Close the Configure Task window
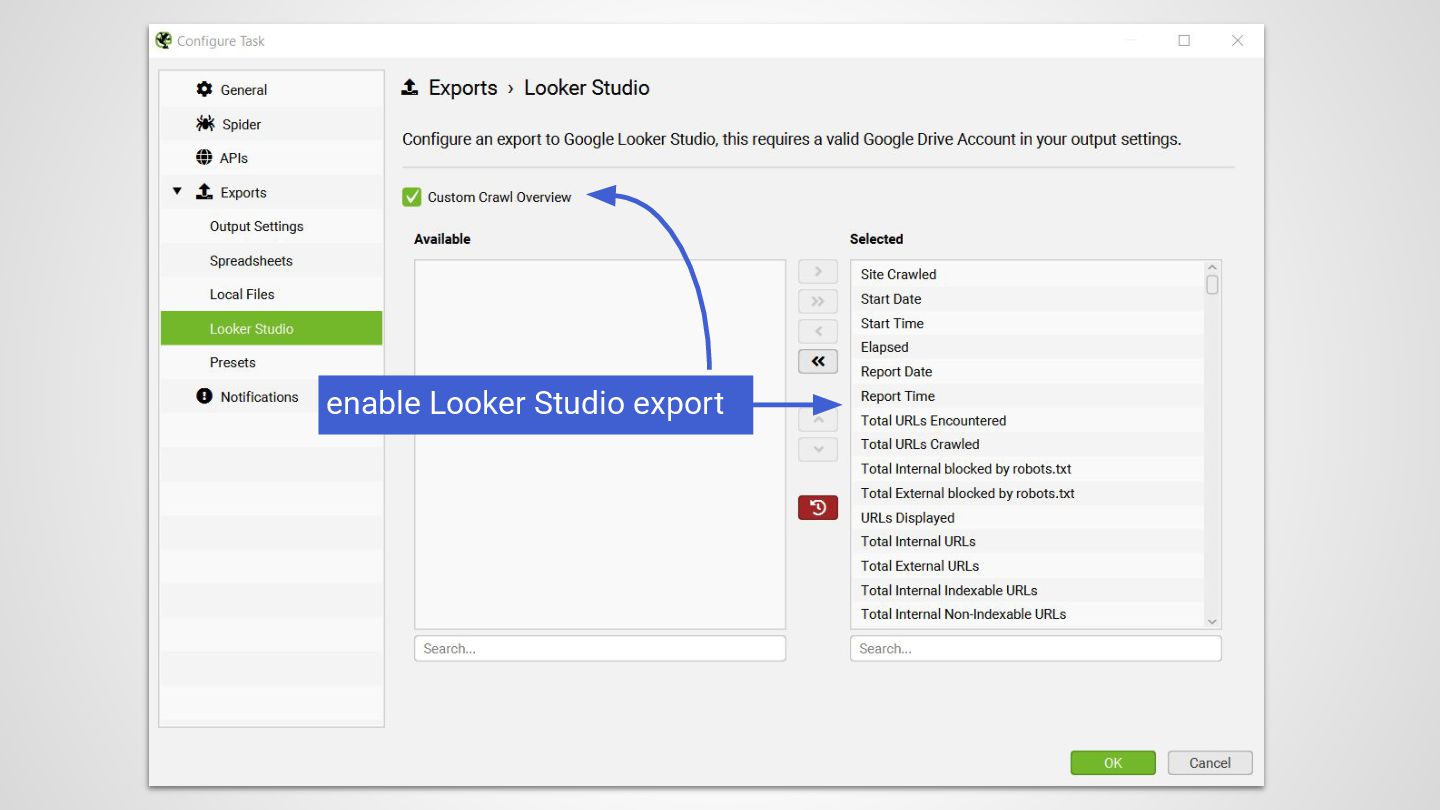The width and height of the screenshot is (1440, 810). point(1238,41)
